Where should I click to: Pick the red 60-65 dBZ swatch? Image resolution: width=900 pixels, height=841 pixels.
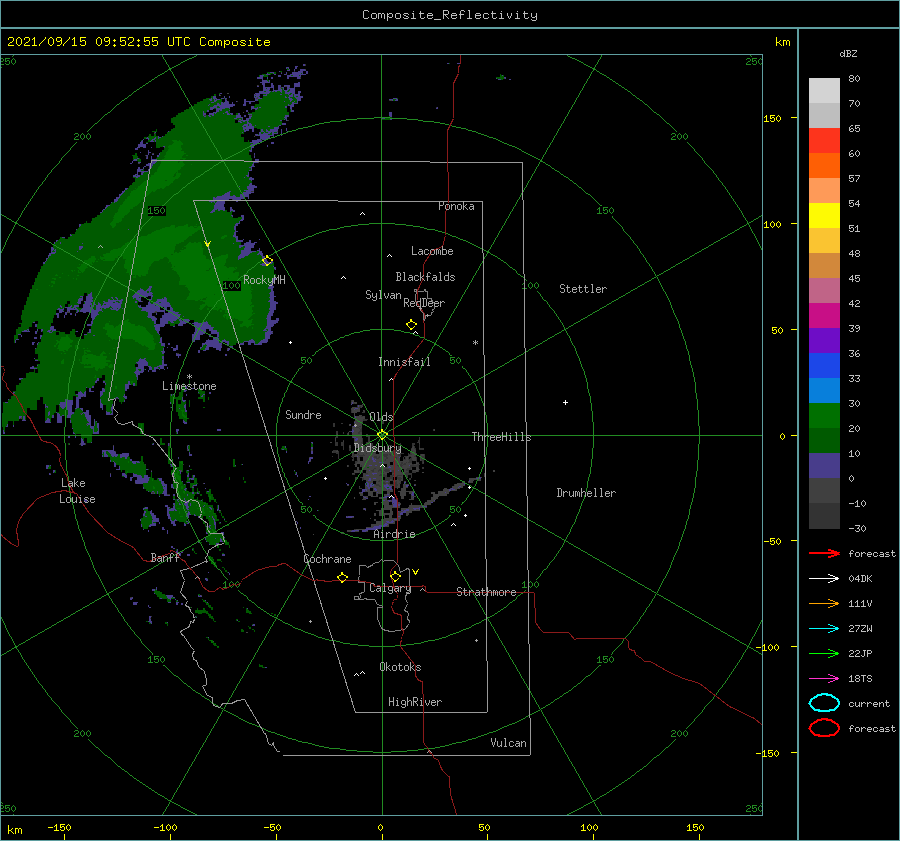click(824, 141)
